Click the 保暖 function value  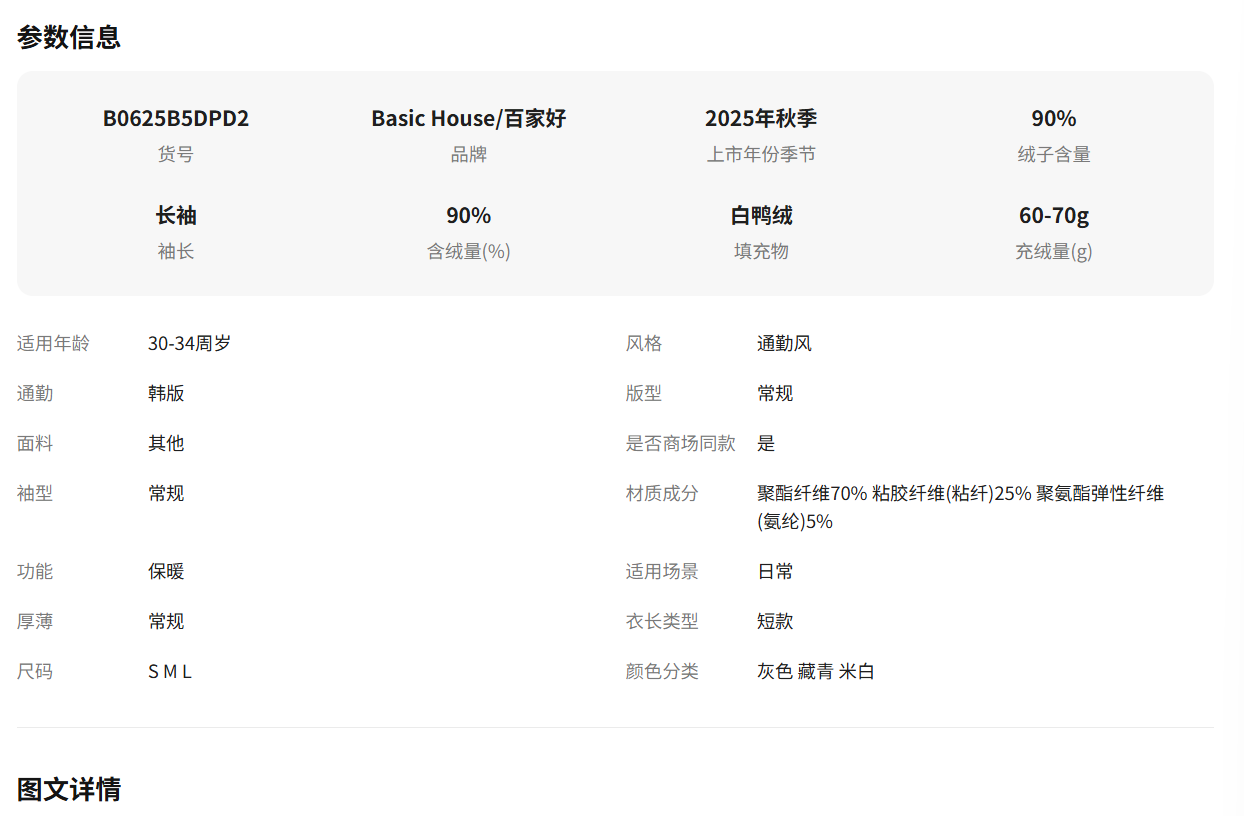coord(166,571)
